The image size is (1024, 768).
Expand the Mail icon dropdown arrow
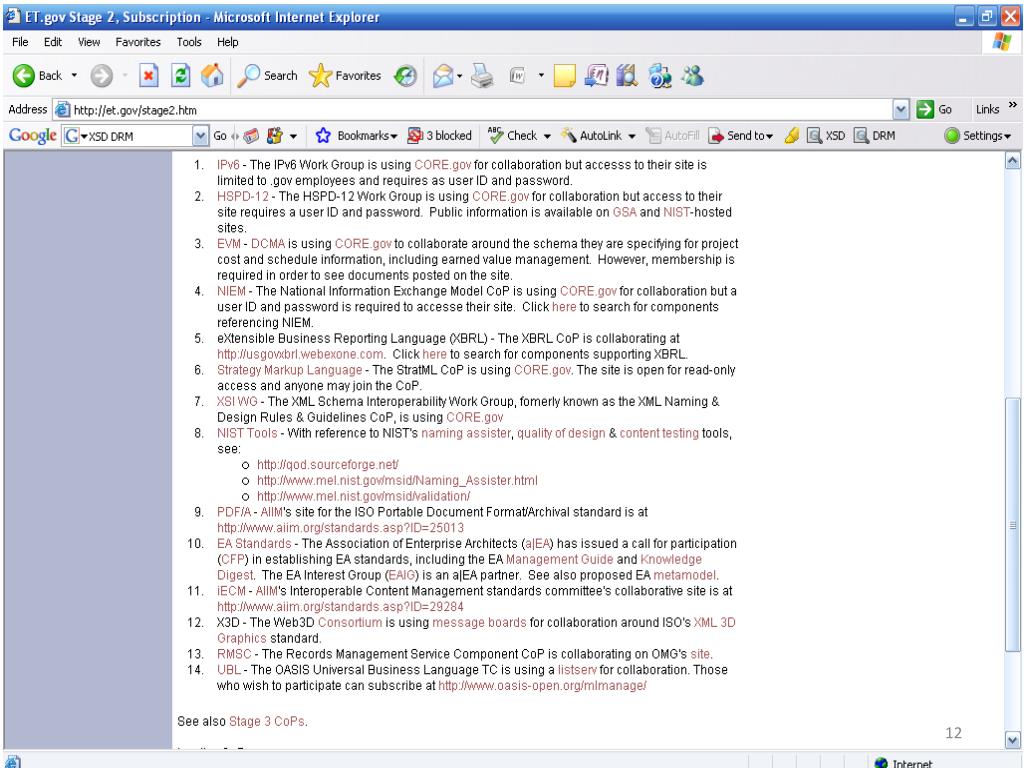[460, 76]
